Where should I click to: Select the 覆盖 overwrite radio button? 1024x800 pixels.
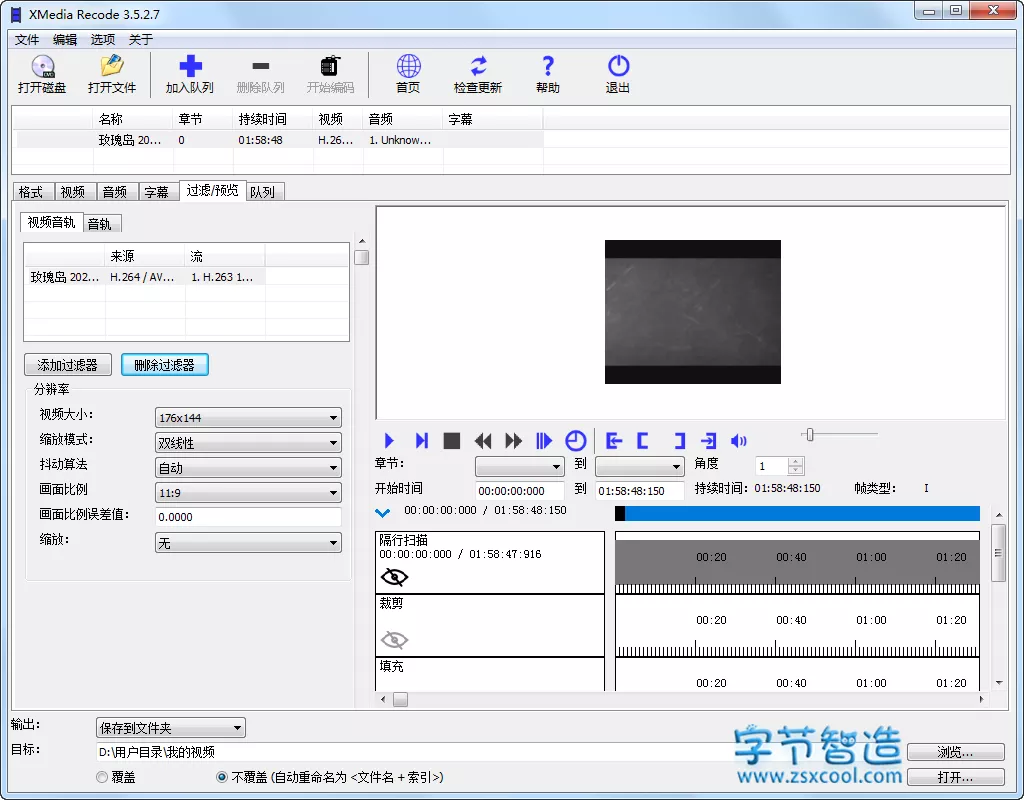pyautogui.click(x=102, y=777)
